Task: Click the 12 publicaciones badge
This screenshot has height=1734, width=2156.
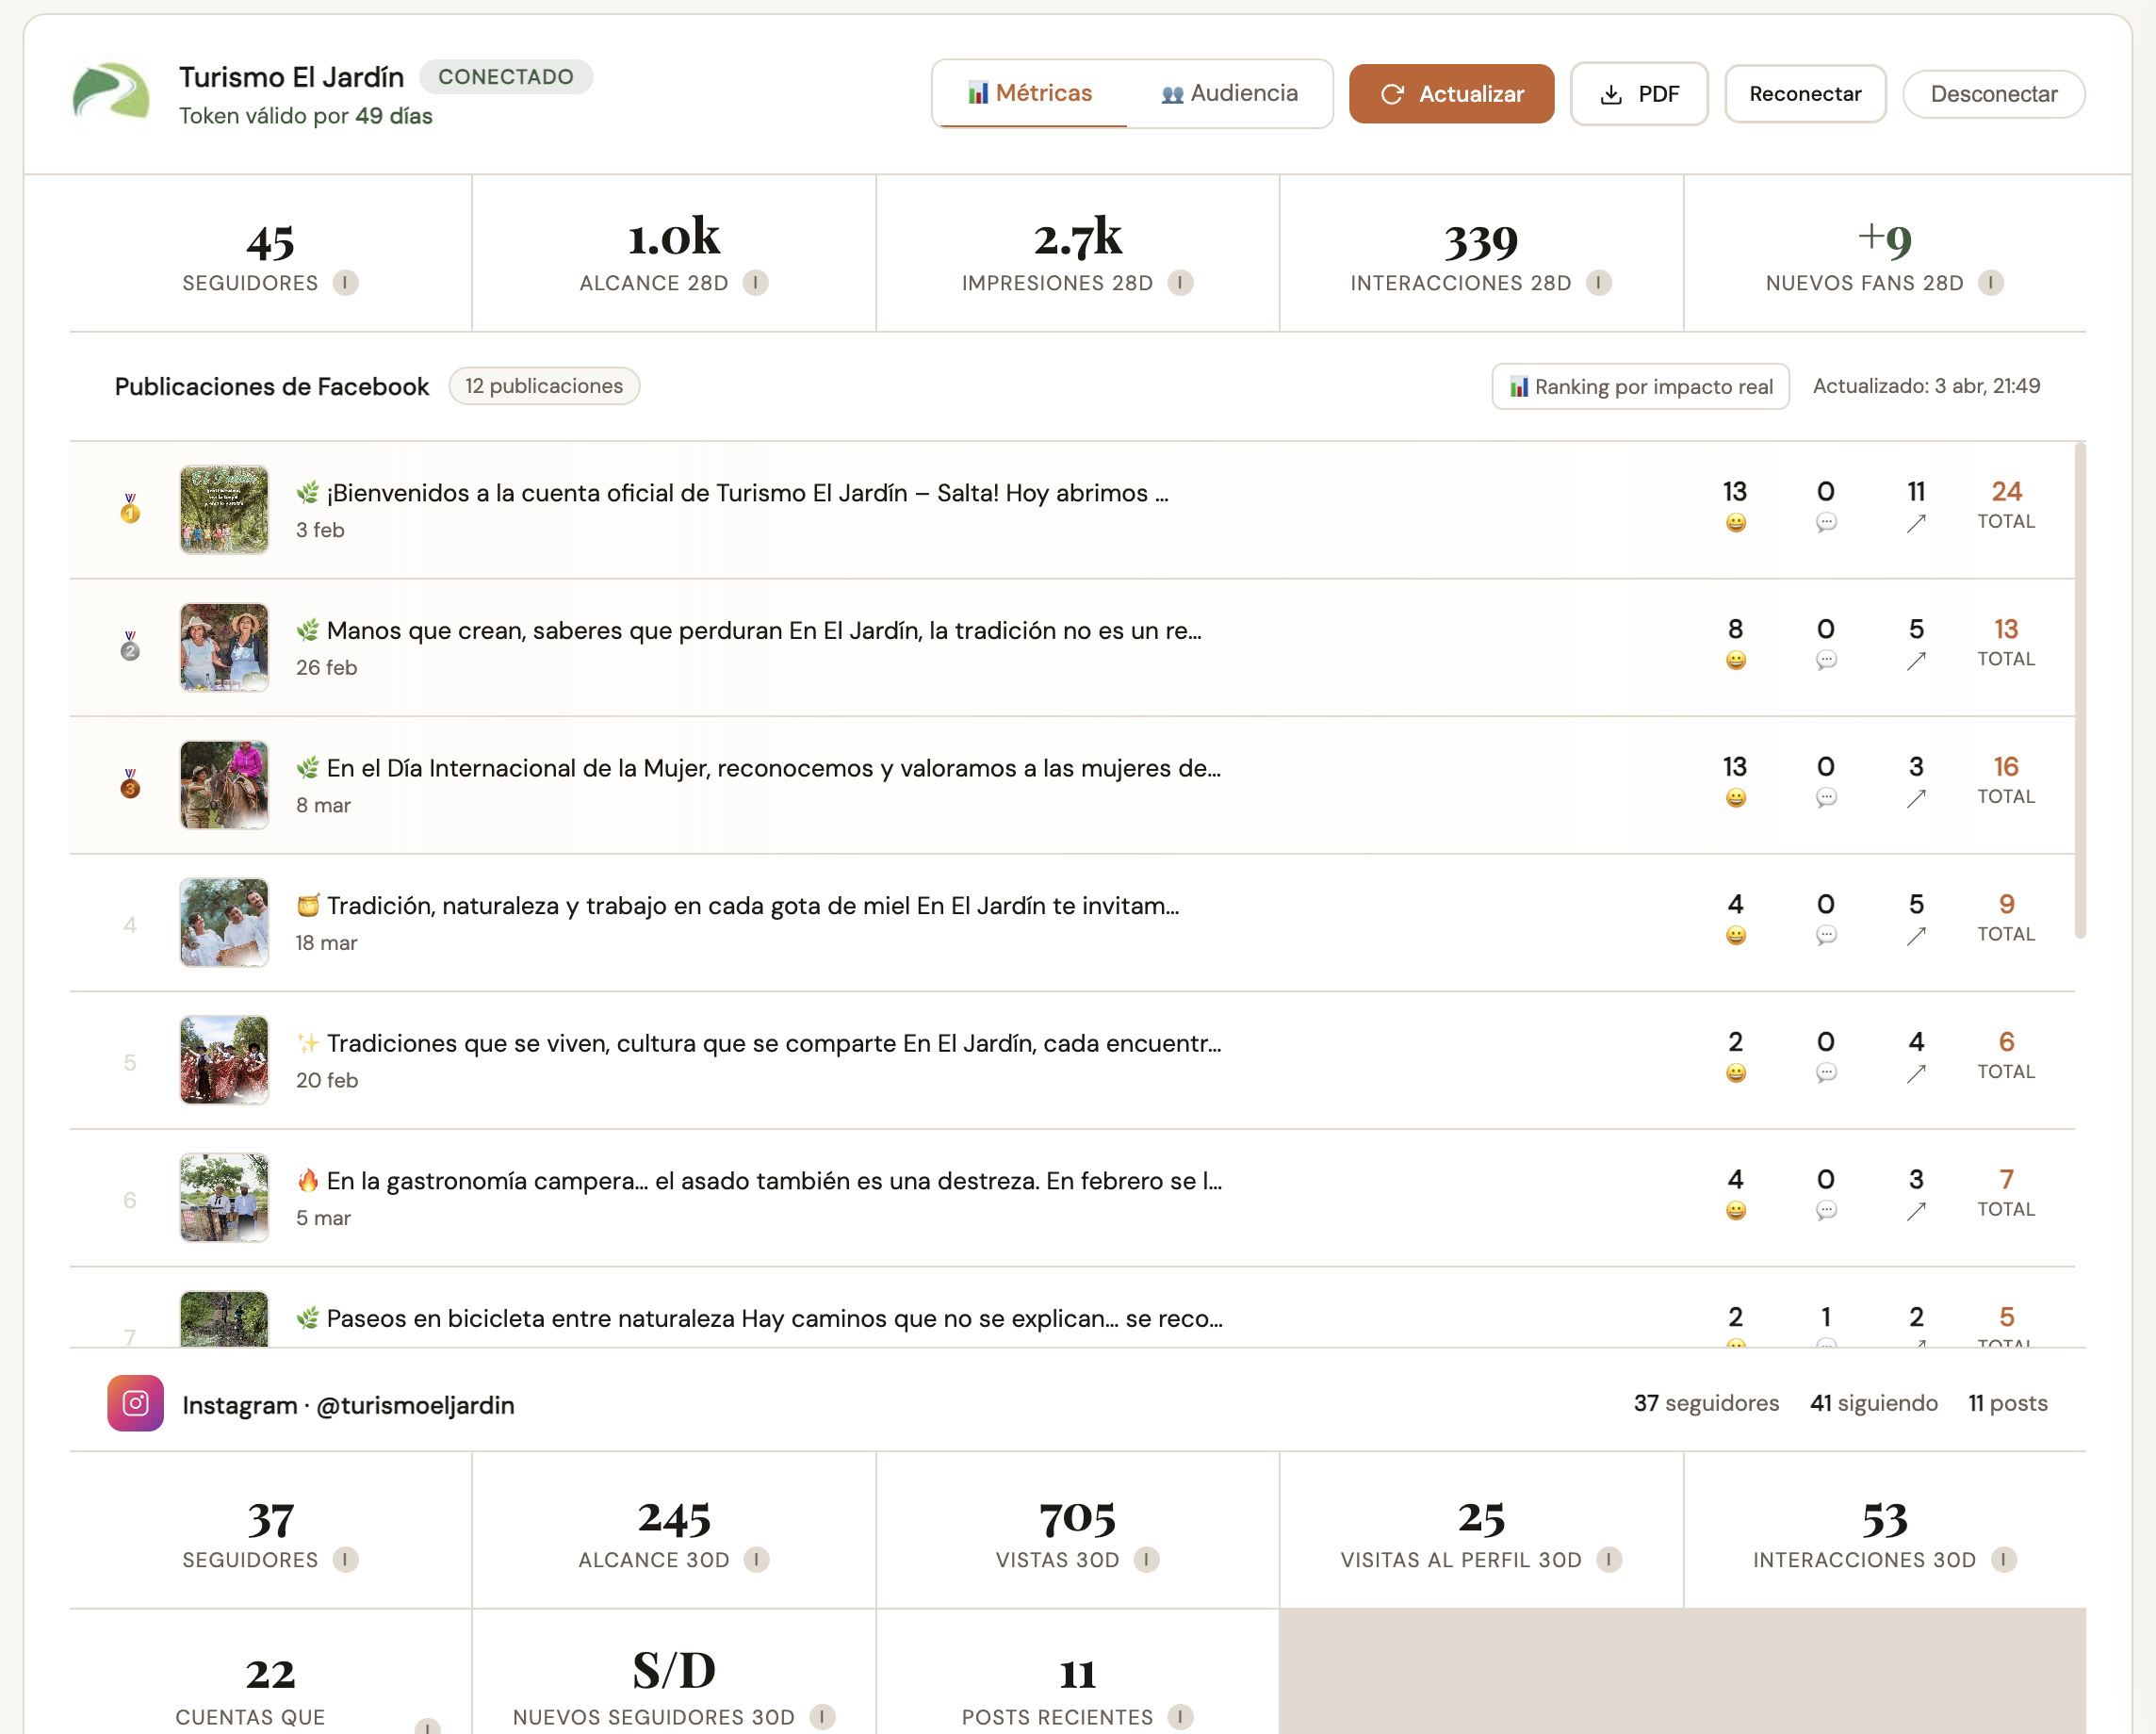Action: point(544,386)
